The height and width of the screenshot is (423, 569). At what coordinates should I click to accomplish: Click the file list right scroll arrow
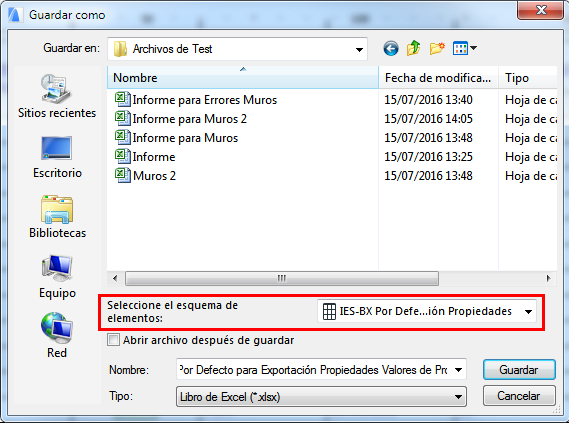tap(548, 279)
